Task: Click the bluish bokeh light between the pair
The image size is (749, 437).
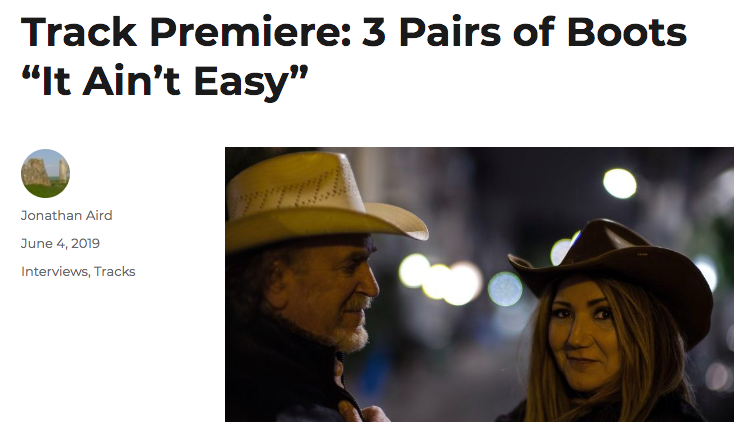Action: point(505,289)
